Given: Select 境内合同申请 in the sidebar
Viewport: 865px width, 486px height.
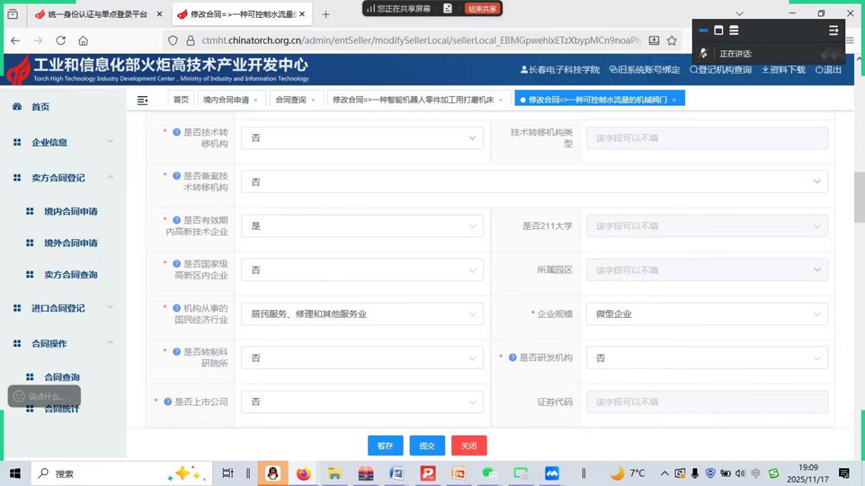Looking at the screenshot, I should click(70, 212).
